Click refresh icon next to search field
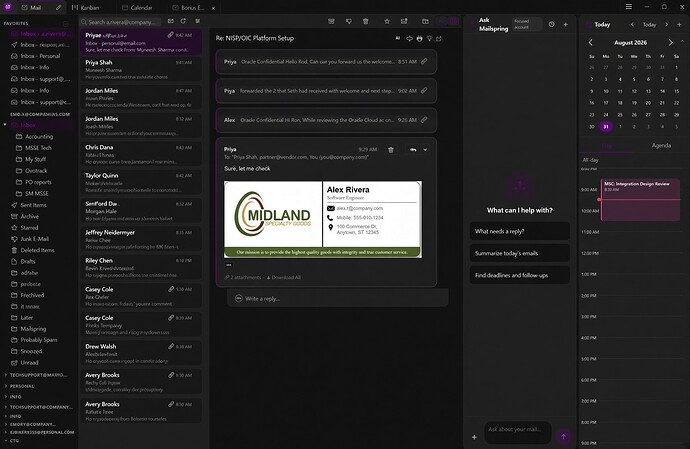This screenshot has height=449, width=690. (183, 21)
